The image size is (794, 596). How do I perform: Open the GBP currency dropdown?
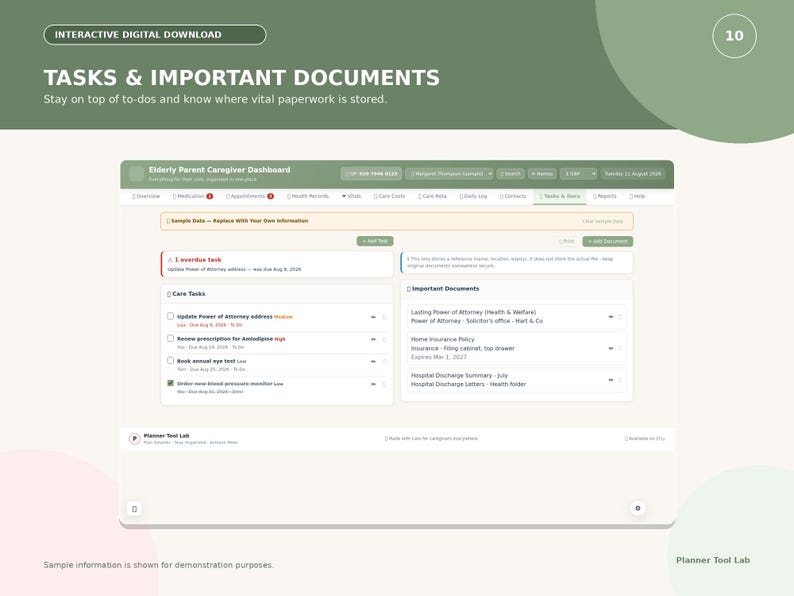pyautogui.click(x=578, y=174)
